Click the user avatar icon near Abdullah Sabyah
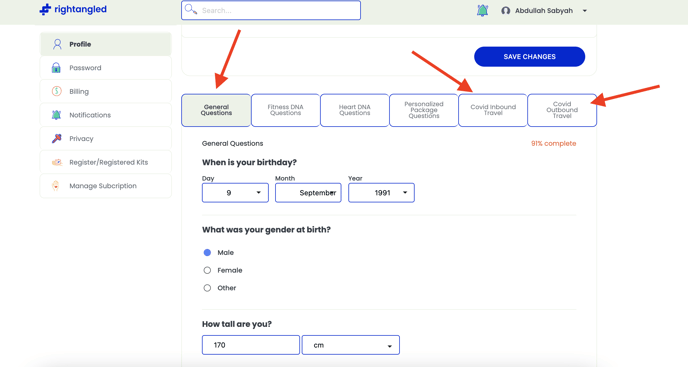 point(505,11)
